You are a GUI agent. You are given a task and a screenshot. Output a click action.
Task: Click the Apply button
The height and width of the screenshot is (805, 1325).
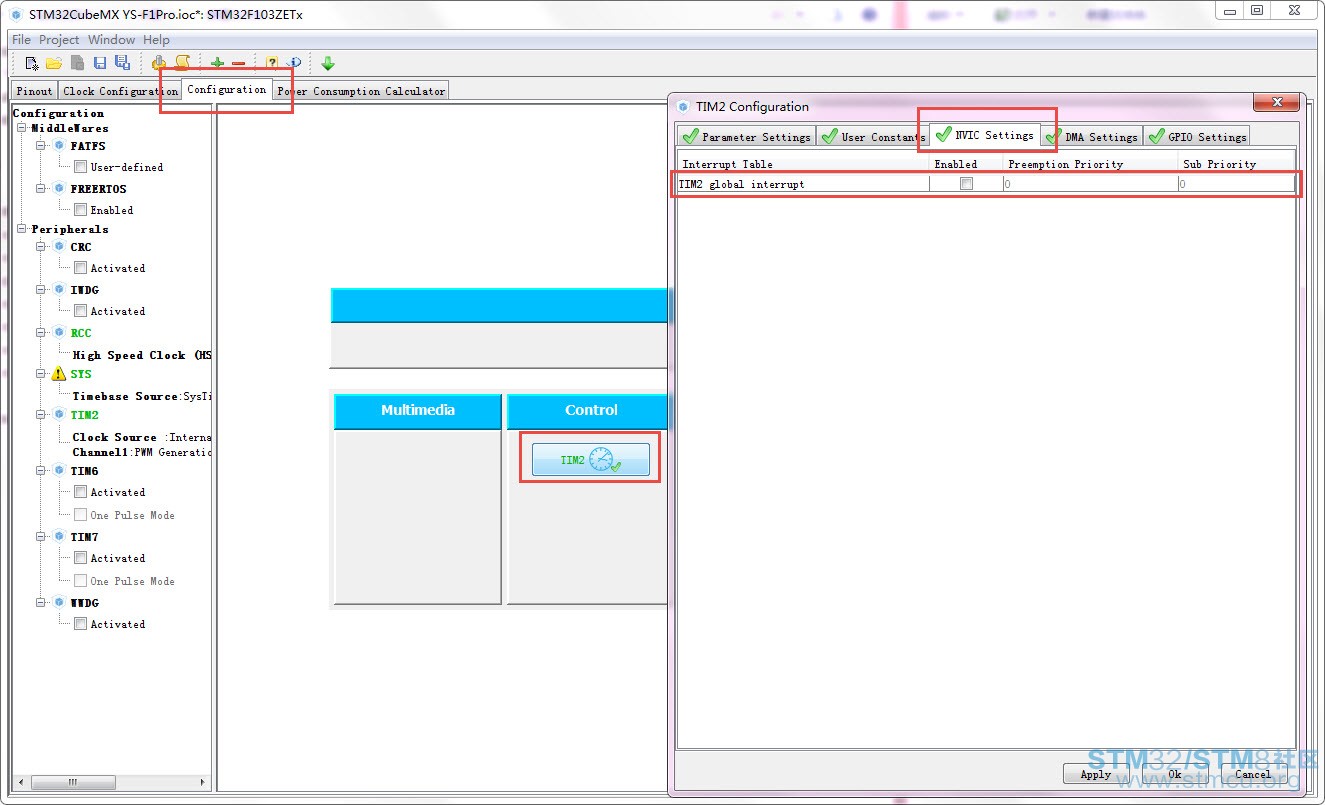[1096, 774]
